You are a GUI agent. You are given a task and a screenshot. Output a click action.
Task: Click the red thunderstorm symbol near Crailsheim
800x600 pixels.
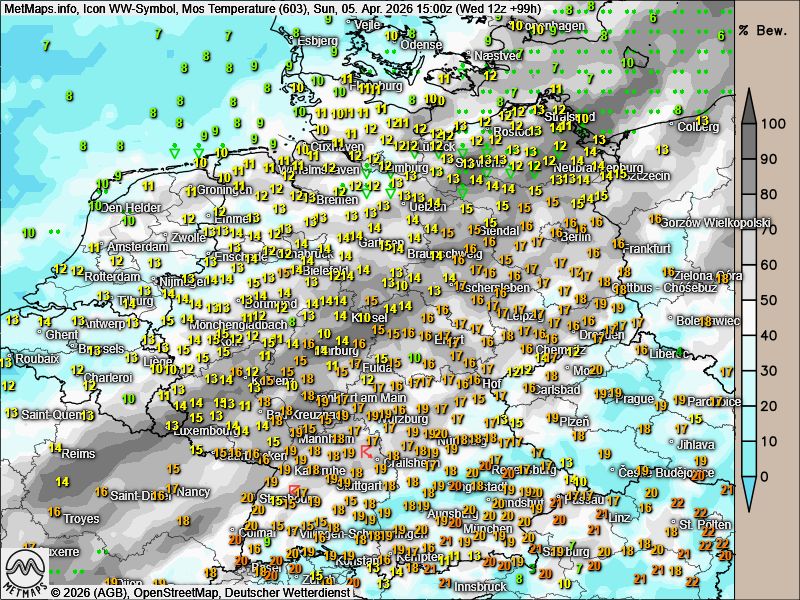tap(367, 452)
